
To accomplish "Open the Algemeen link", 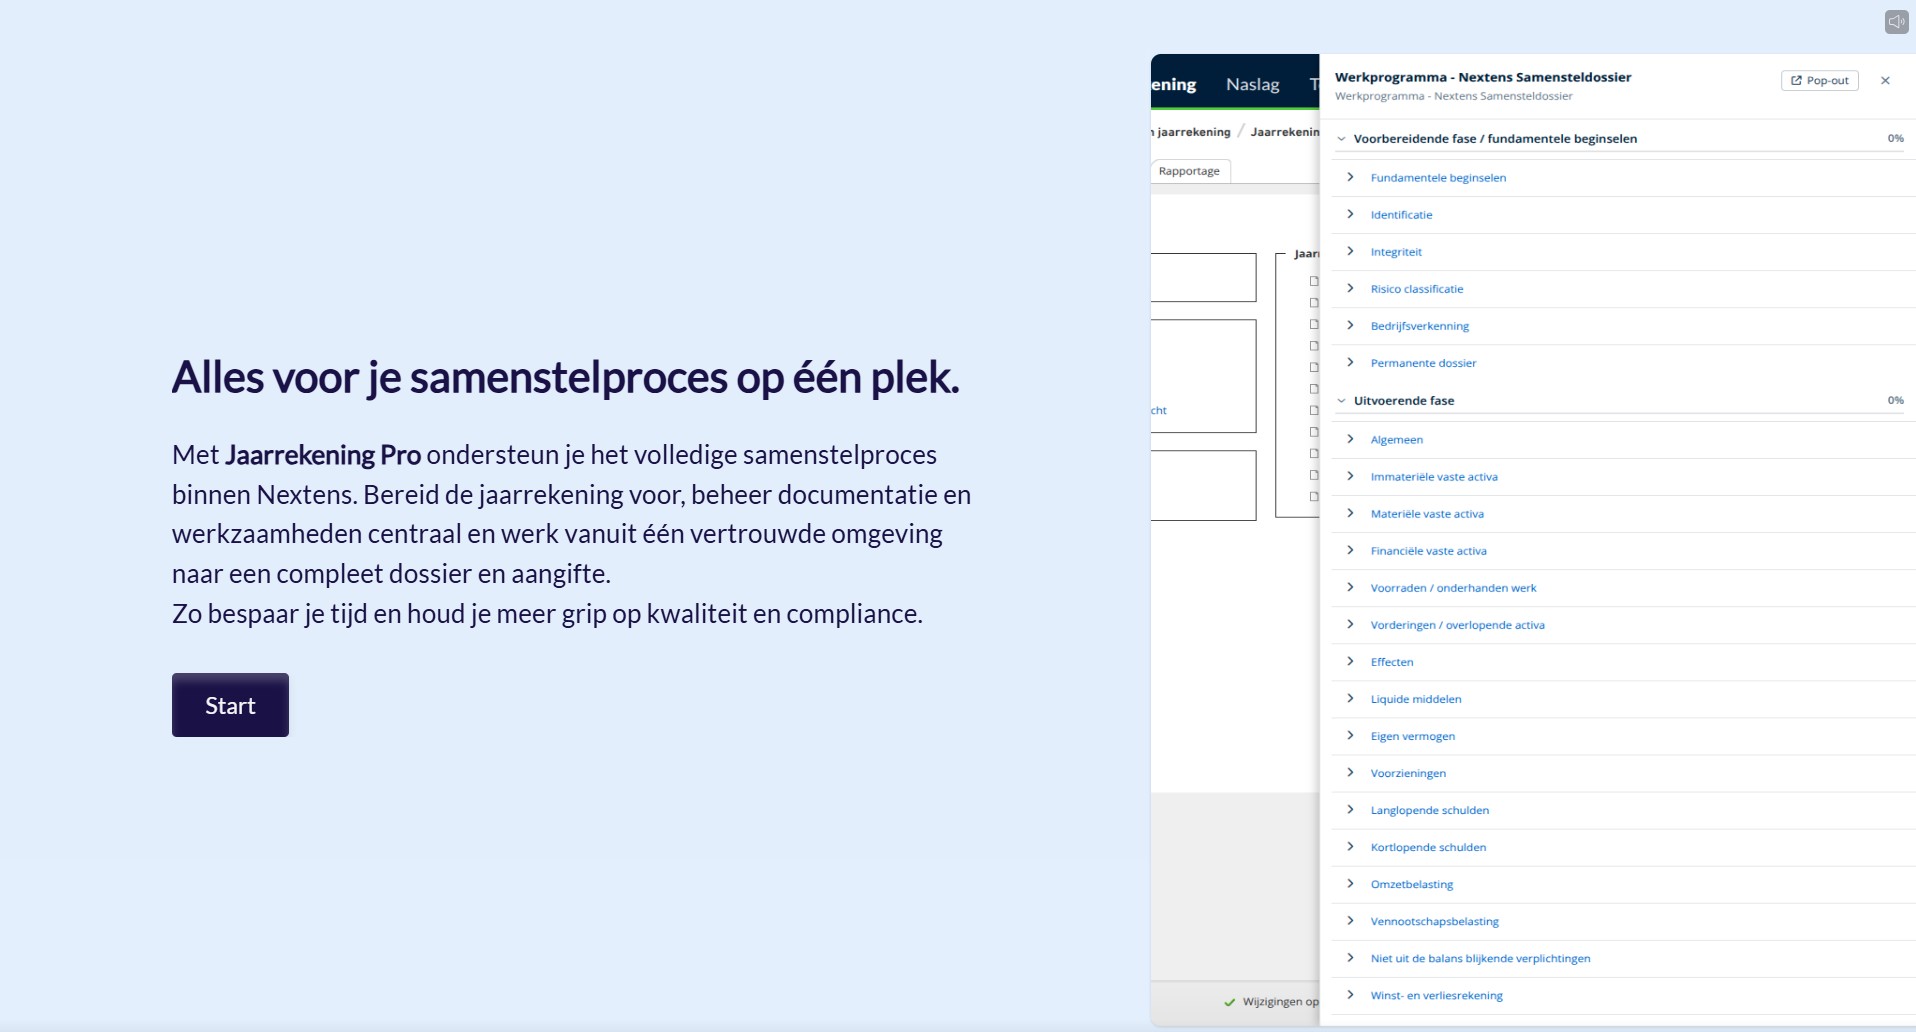I will (x=1396, y=440).
